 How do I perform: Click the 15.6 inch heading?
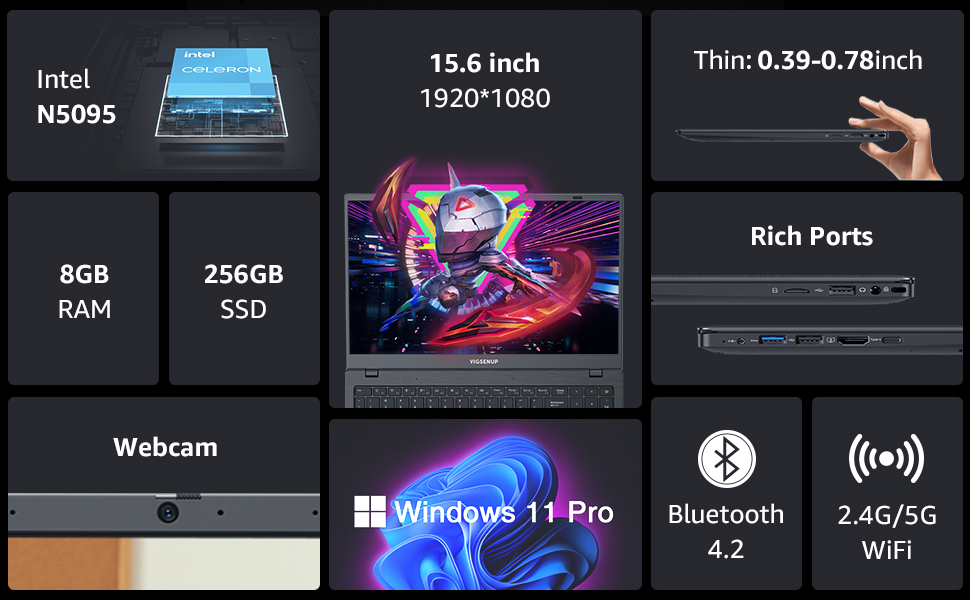[485, 63]
